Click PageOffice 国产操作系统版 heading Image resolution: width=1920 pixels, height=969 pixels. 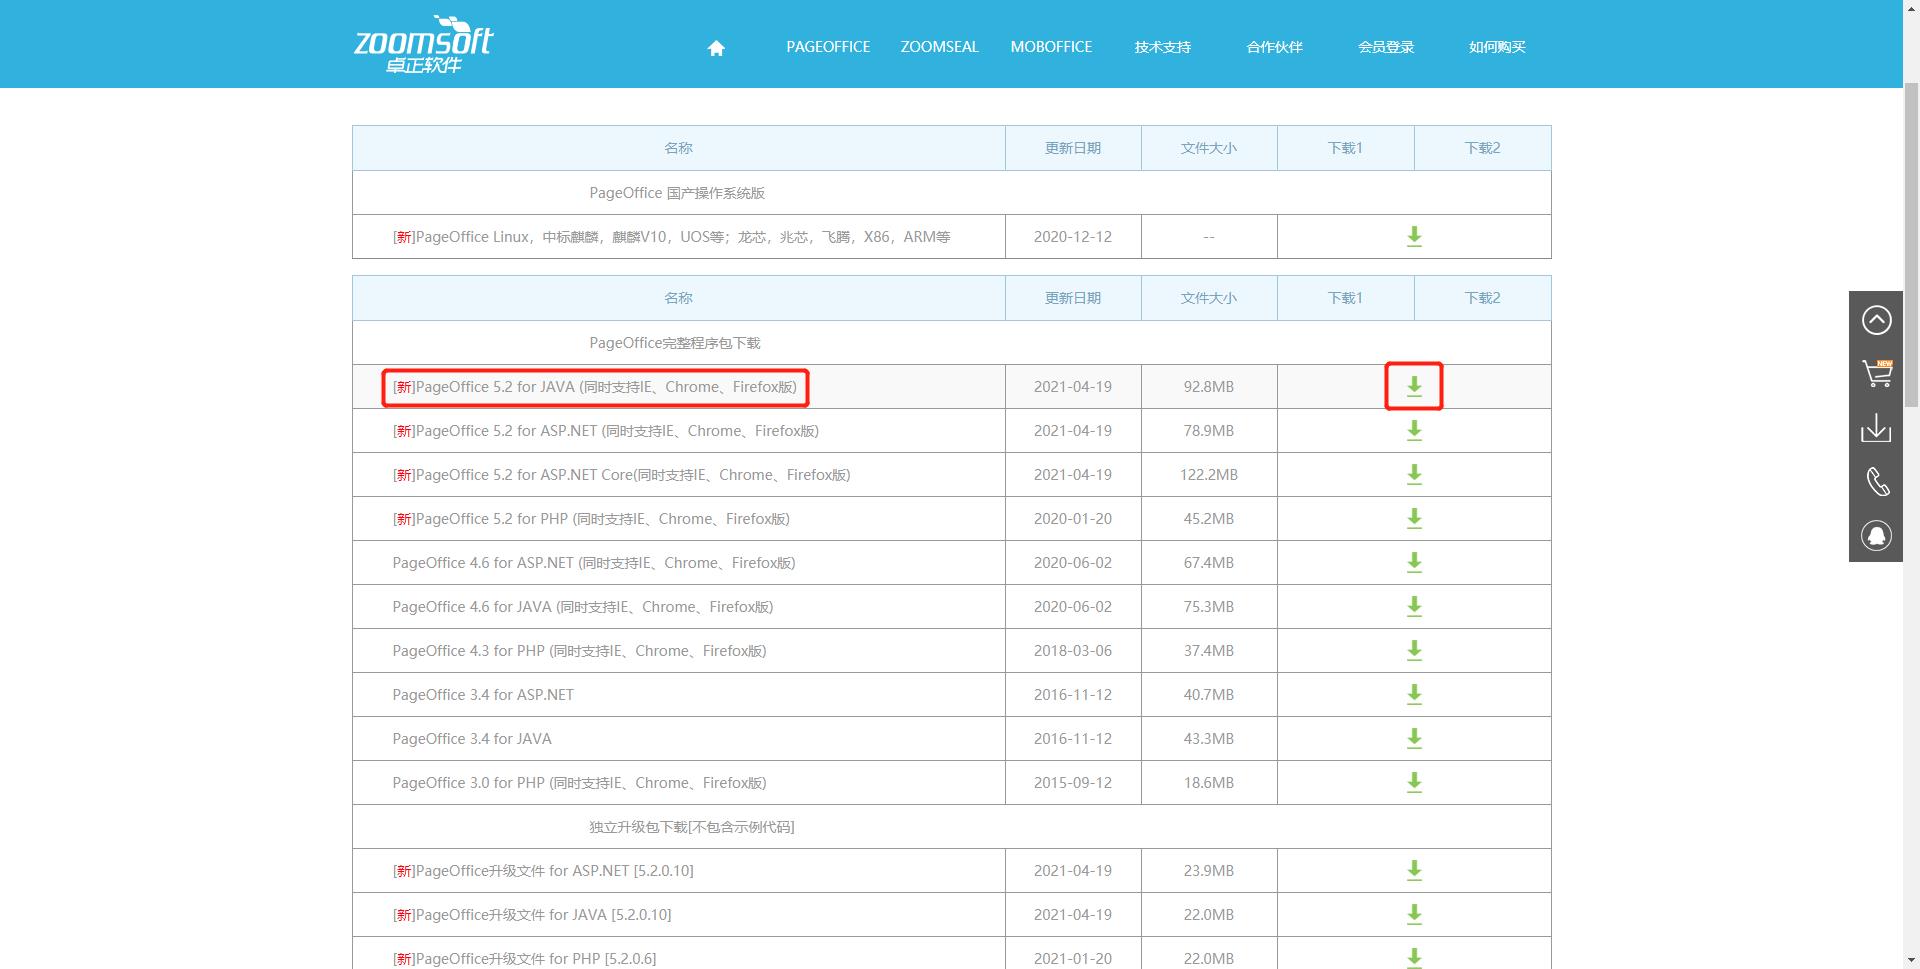click(677, 193)
